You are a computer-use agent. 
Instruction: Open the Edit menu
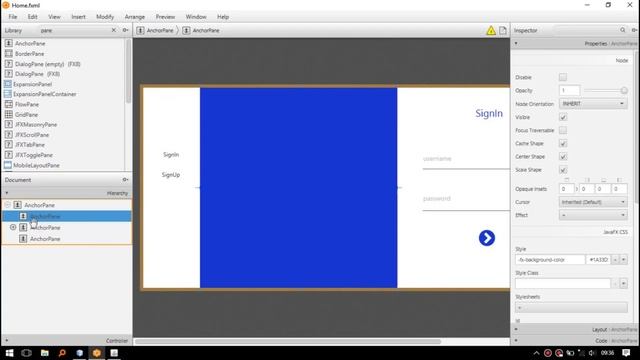point(33,17)
